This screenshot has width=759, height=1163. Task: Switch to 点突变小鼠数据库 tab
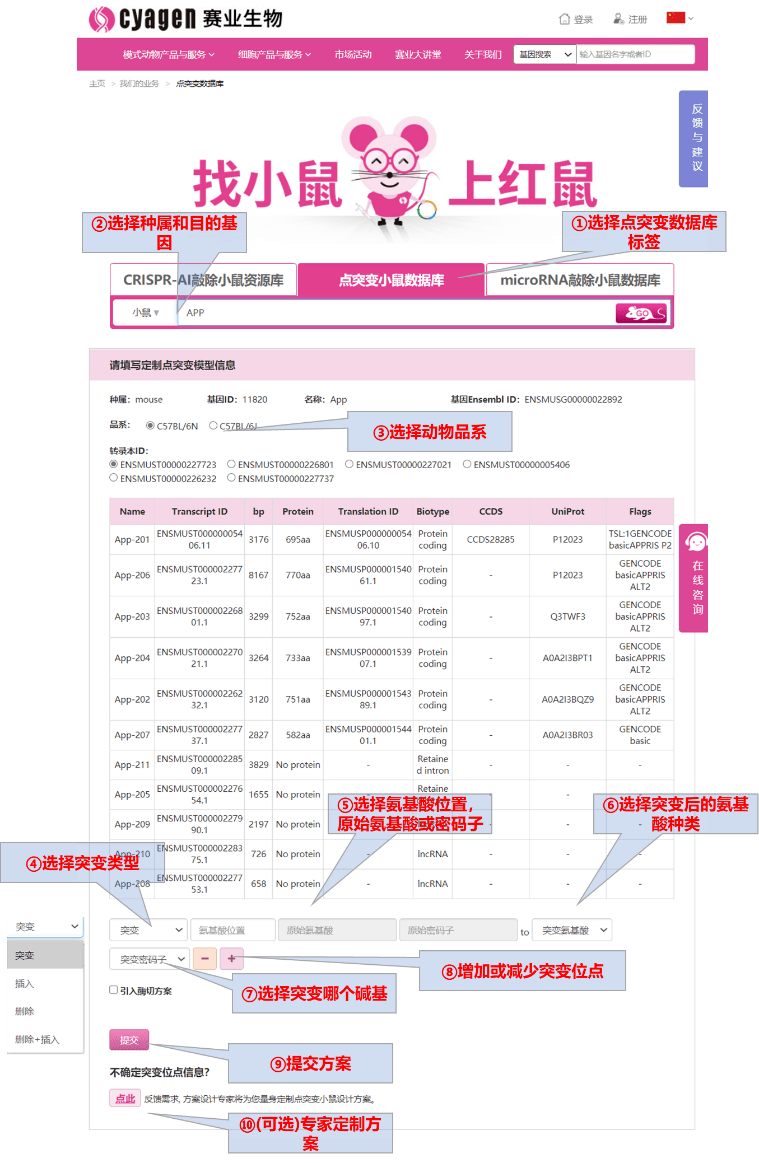click(391, 280)
